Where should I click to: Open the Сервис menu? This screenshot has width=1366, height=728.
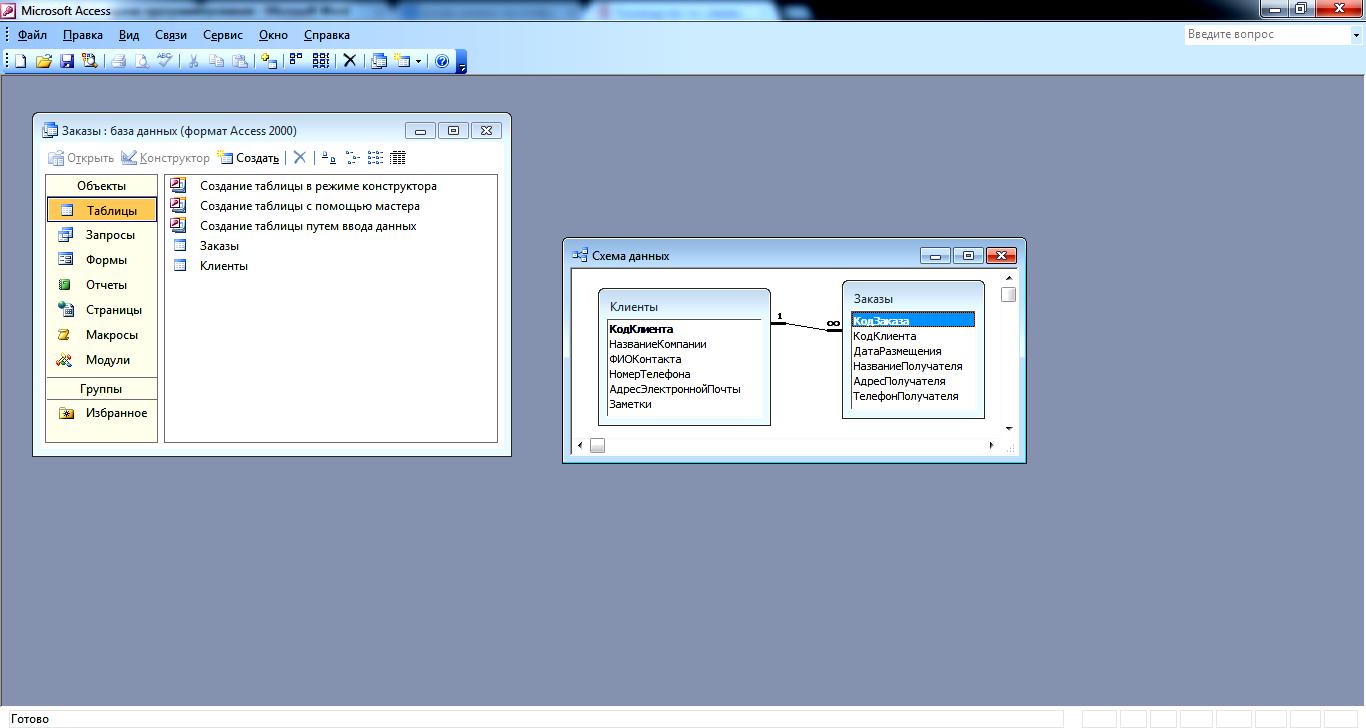point(223,35)
